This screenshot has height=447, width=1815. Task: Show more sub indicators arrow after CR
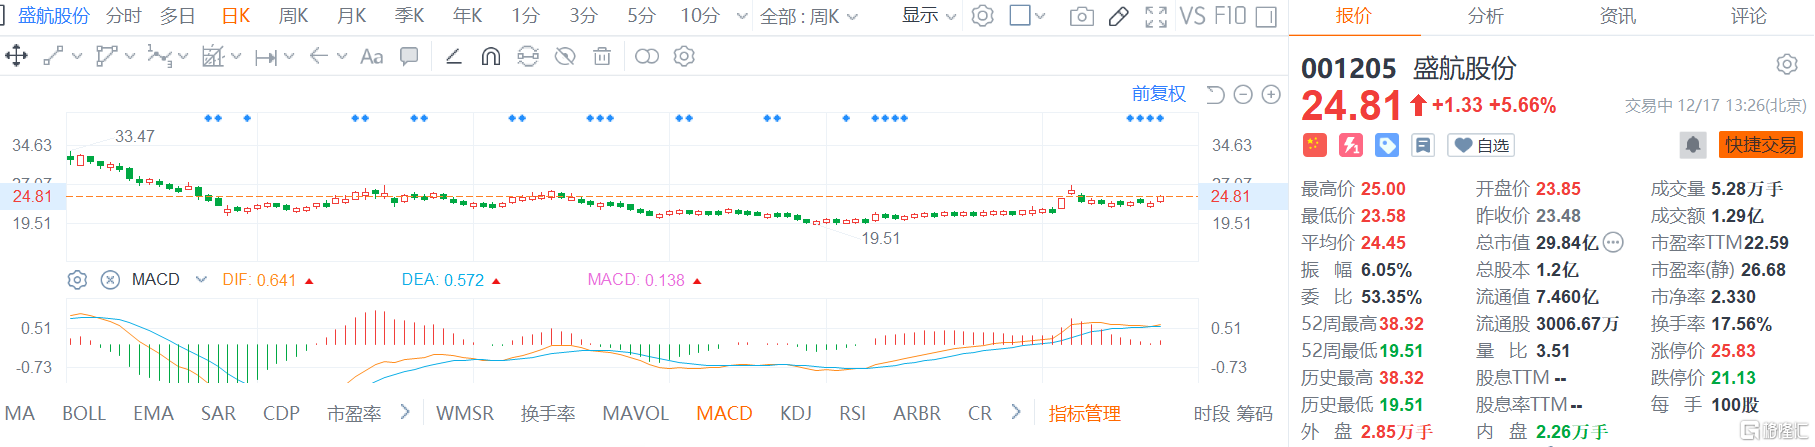1016,412
